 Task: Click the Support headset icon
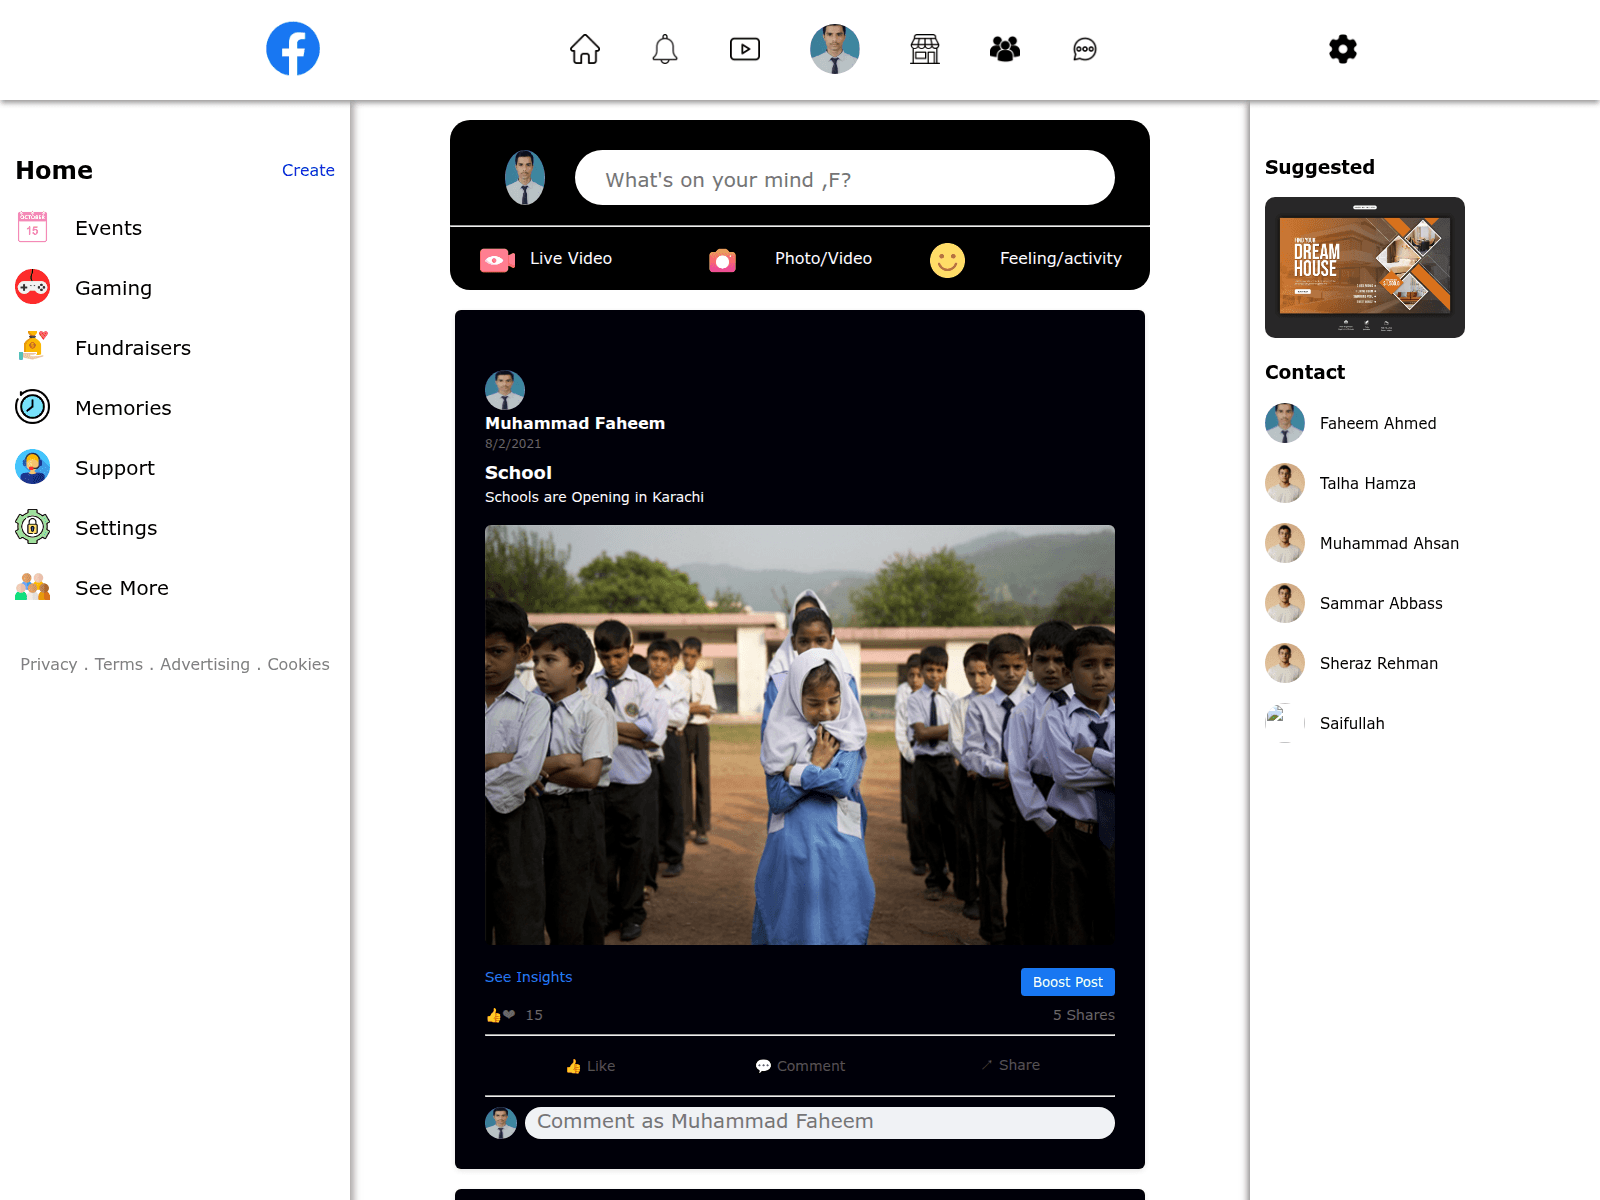click(33, 468)
